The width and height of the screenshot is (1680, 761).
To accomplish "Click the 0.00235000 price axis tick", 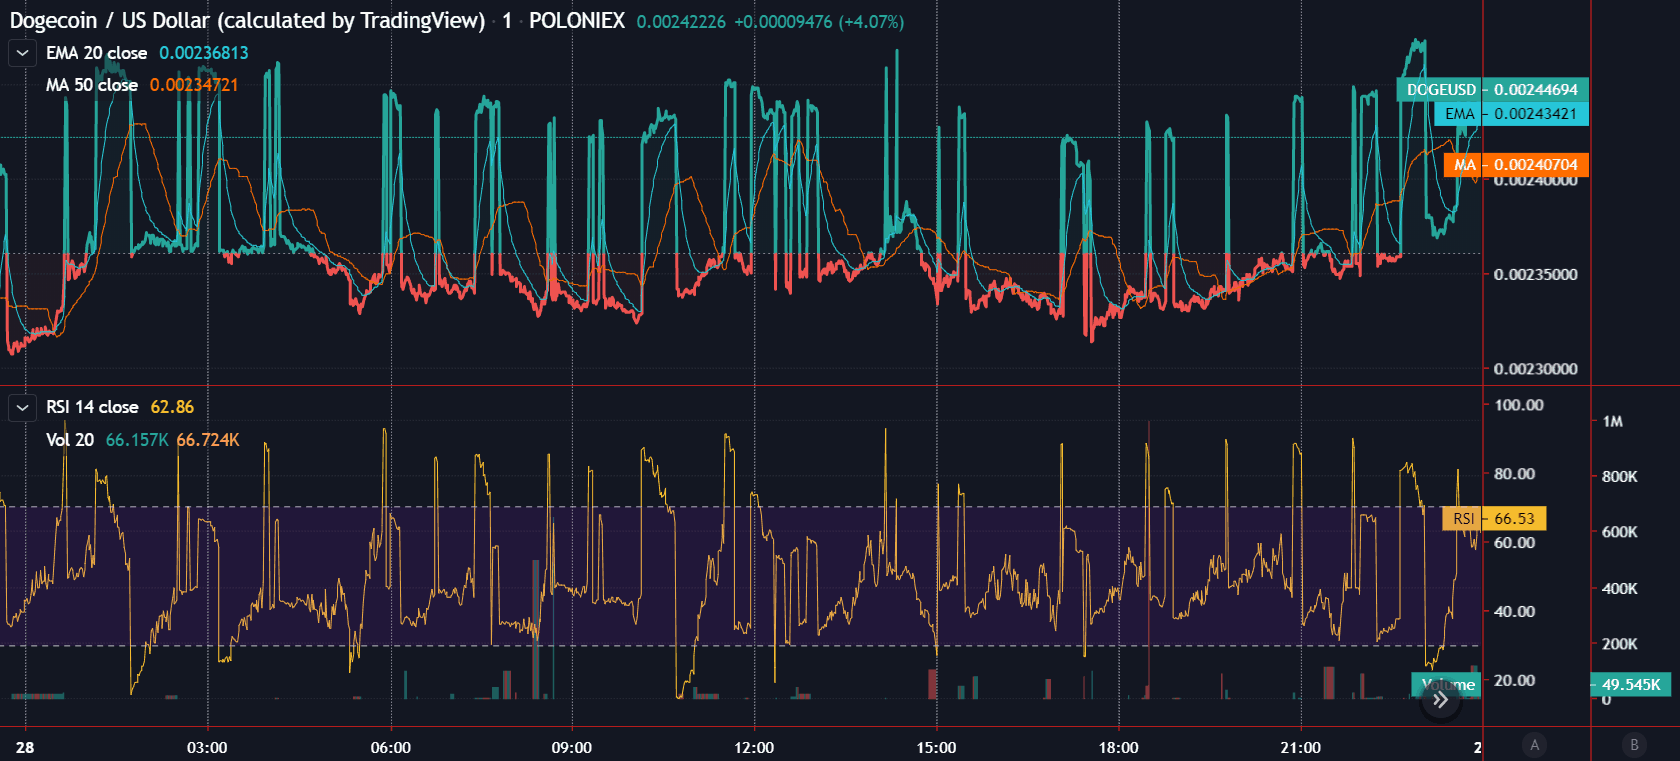I will (x=1535, y=275).
